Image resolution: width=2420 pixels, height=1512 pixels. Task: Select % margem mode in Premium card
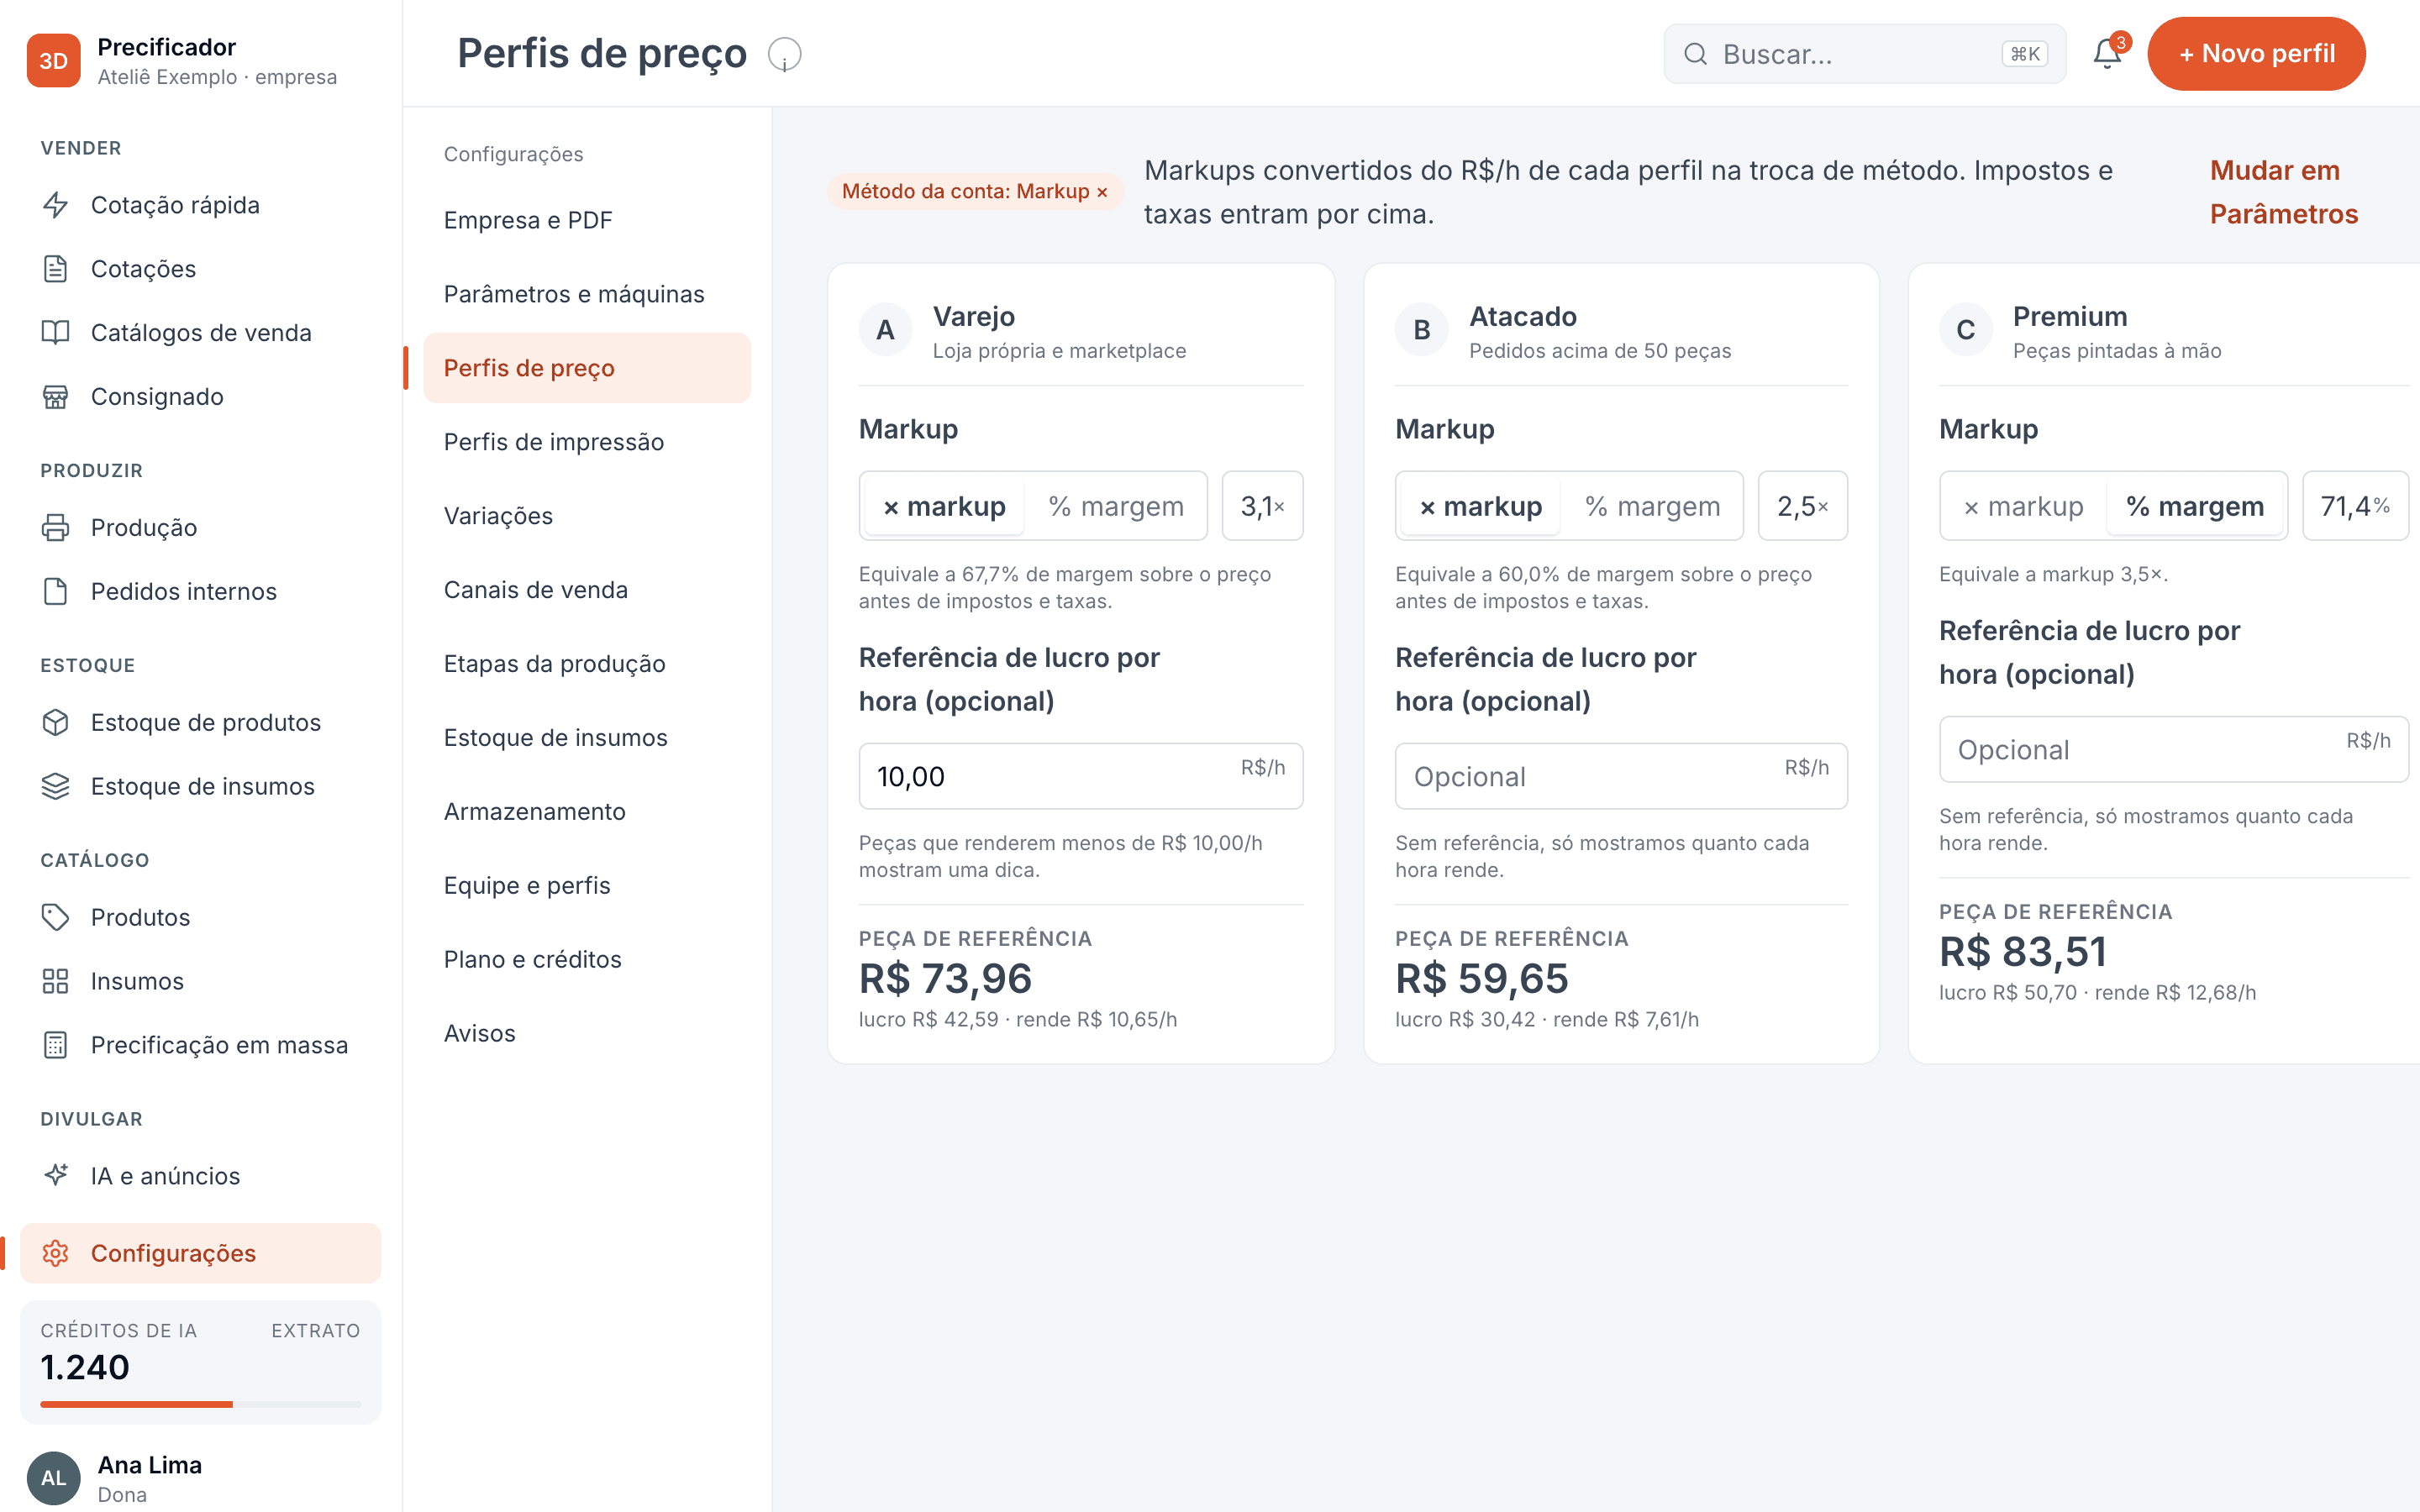pyautogui.click(x=2195, y=507)
